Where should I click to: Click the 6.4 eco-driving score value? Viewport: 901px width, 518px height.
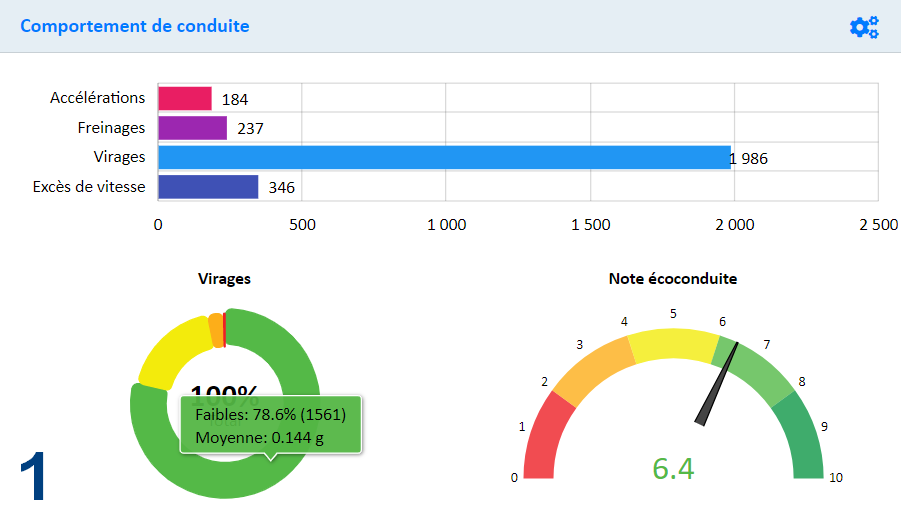(672, 468)
